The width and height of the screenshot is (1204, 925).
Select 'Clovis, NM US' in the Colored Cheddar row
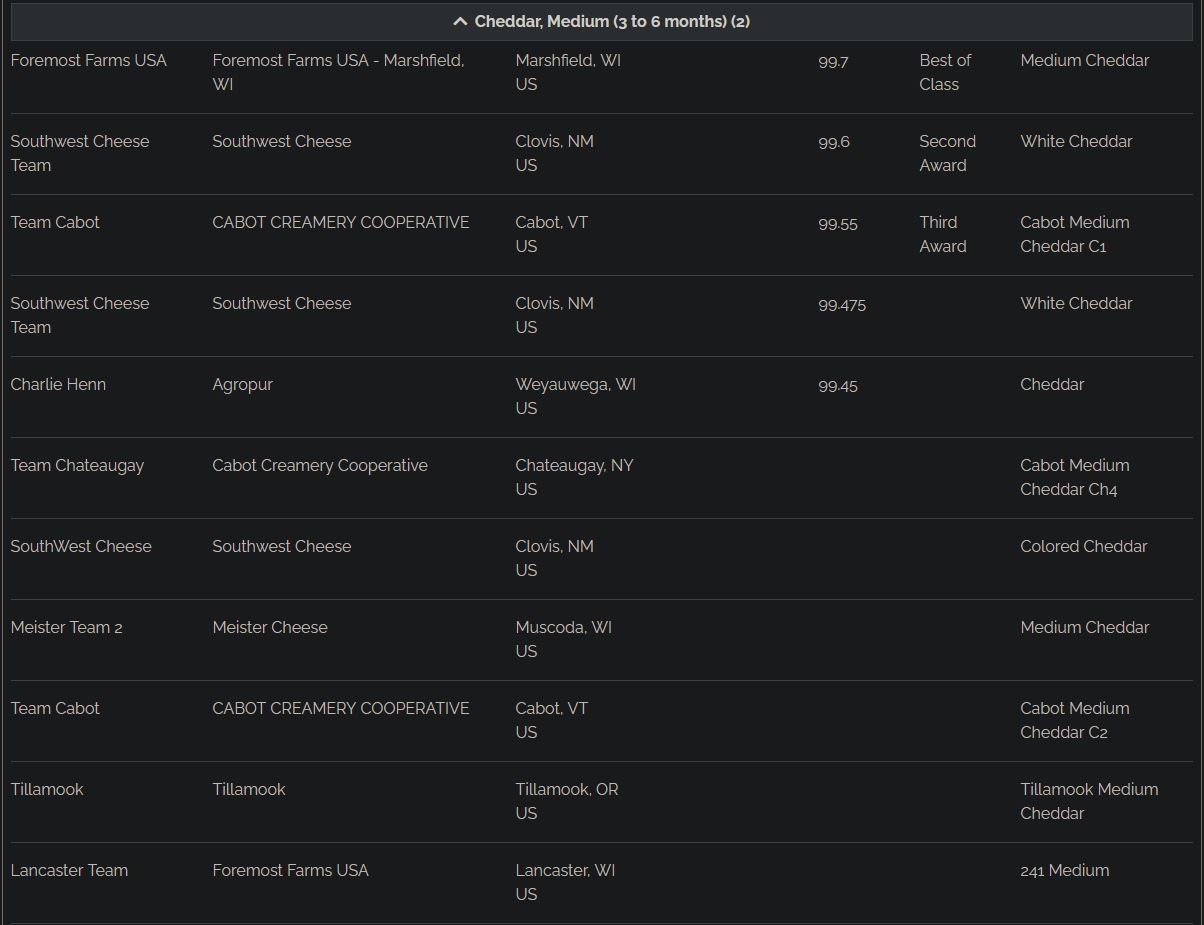coord(555,559)
